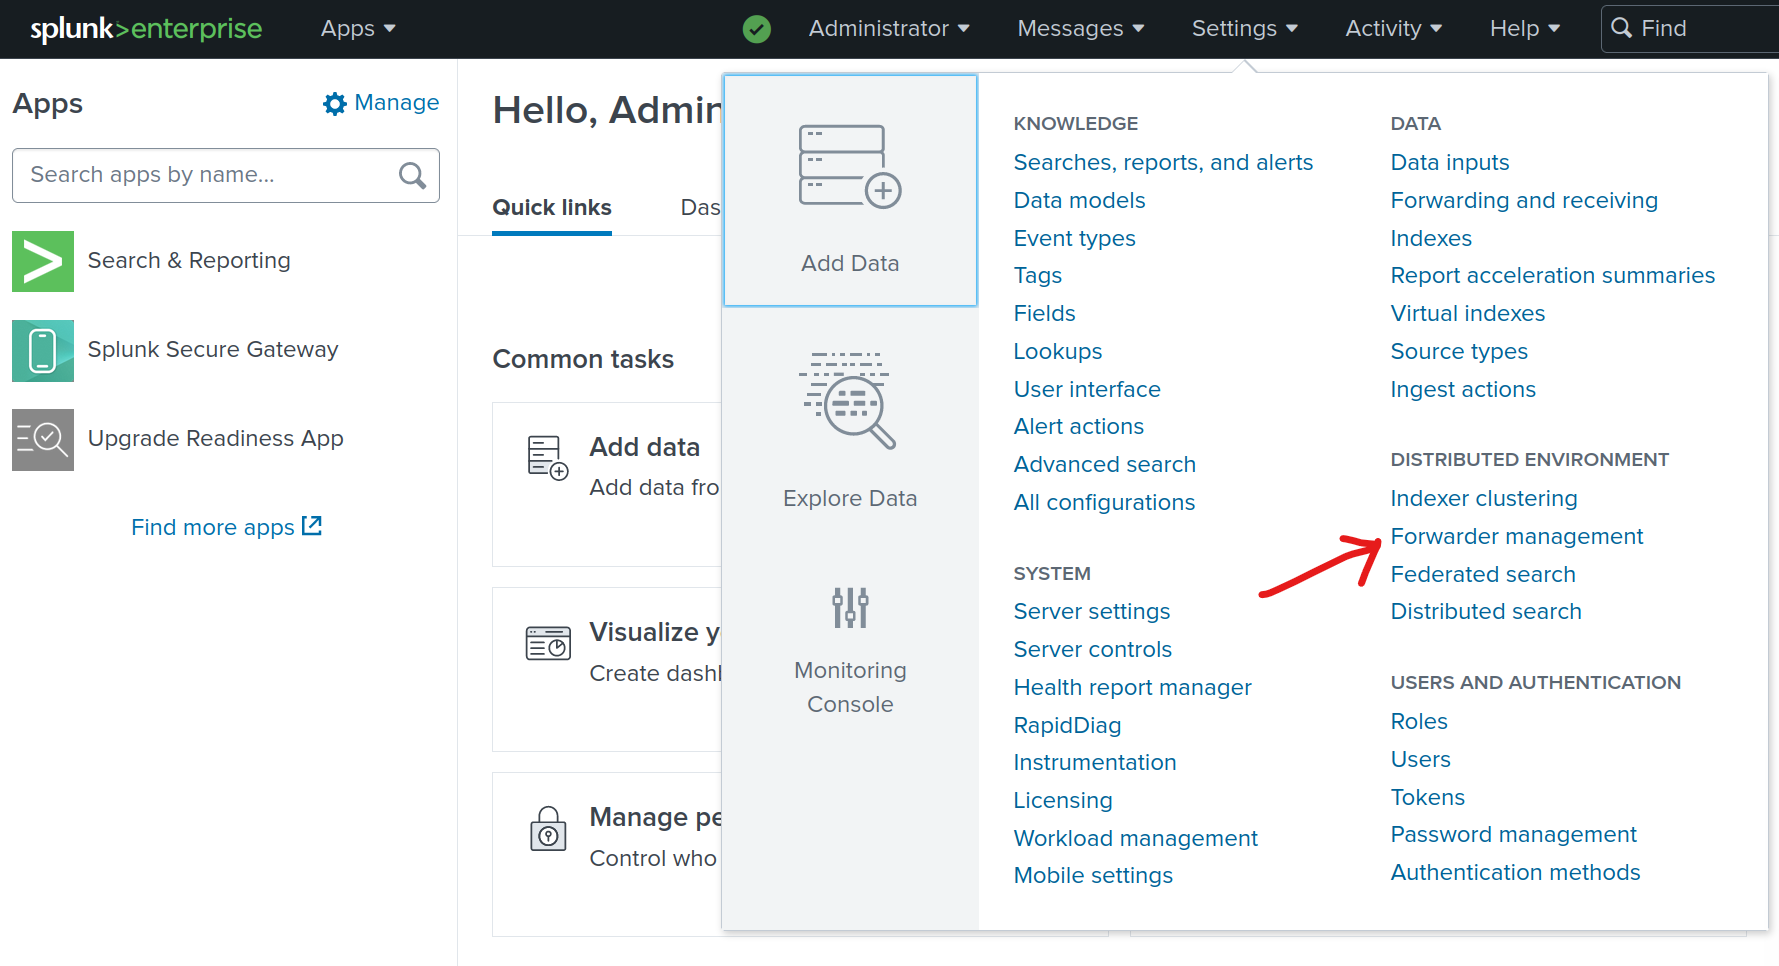Open Report acceleration summaries
This screenshot has height=966, width=1779.
tap(1552, 276)
